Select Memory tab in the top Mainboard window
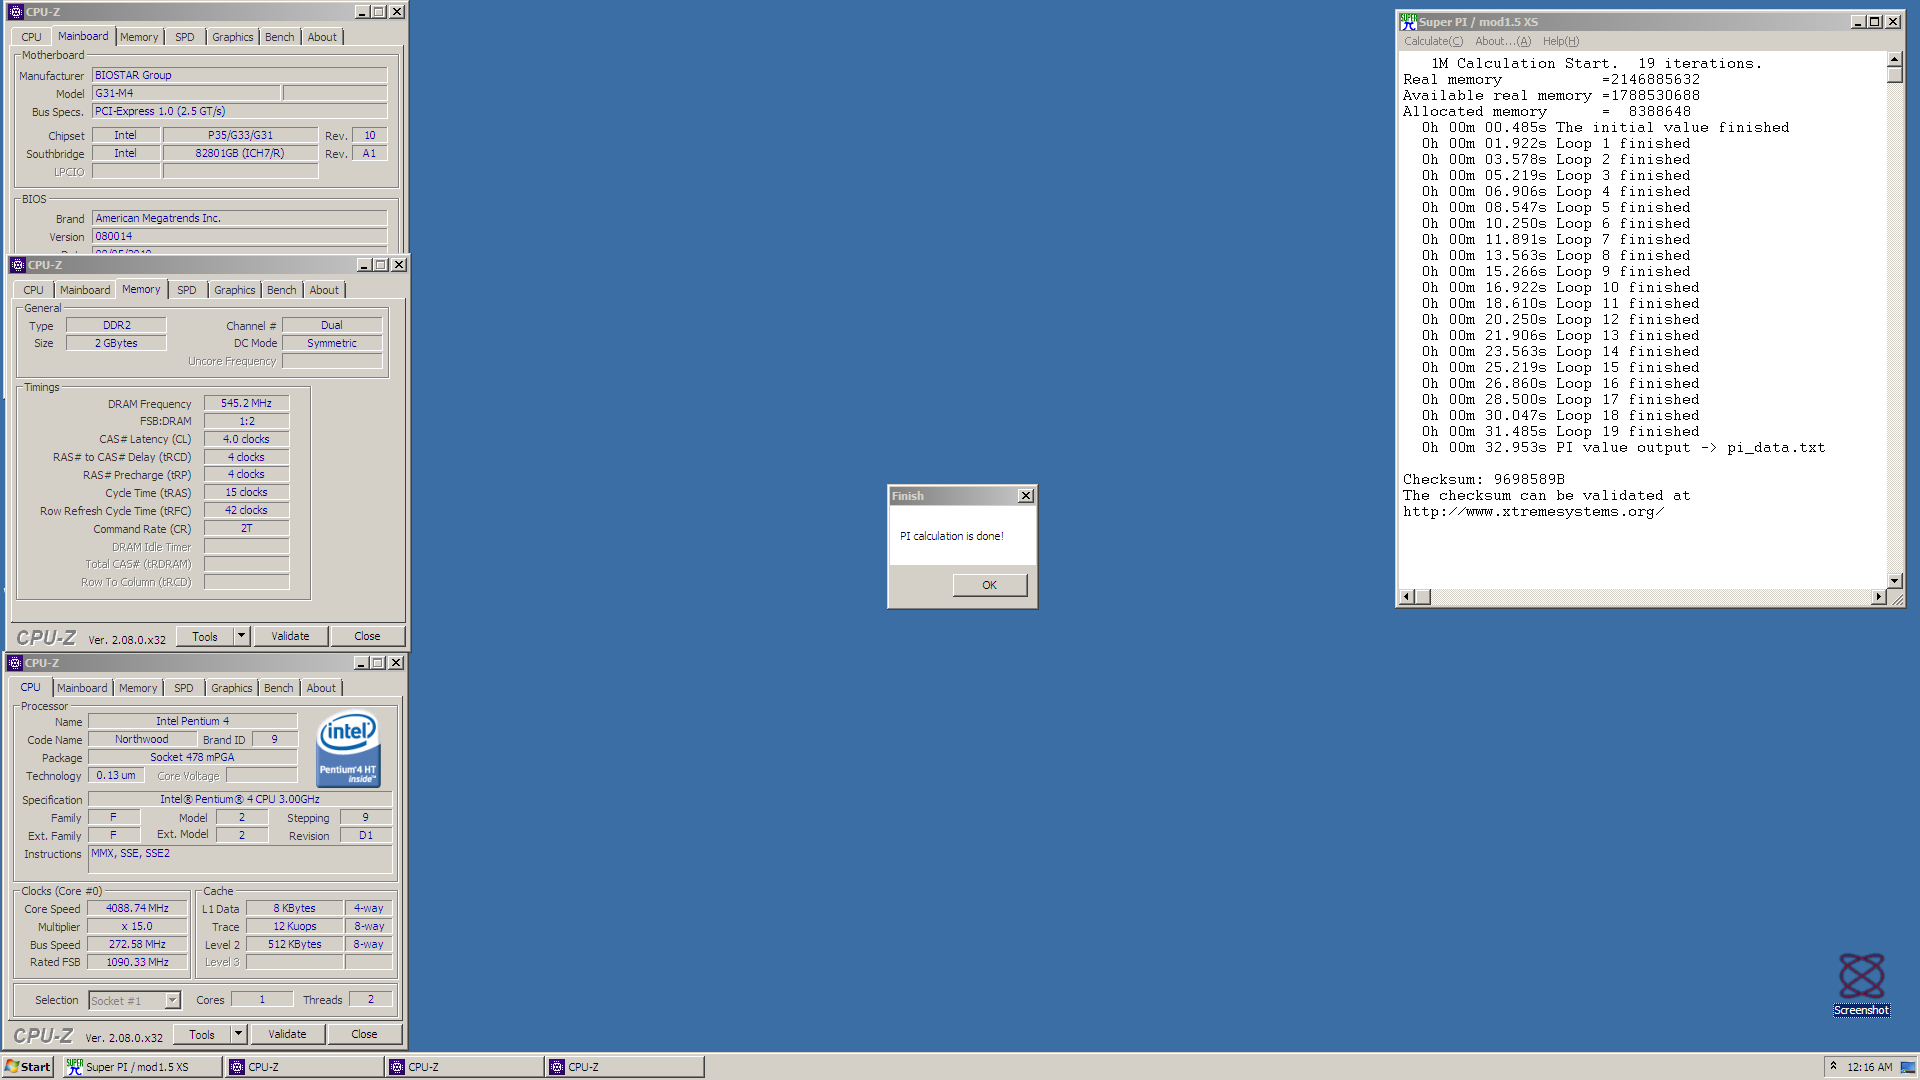This screenshot has width=1920, height=1080. 139,37
